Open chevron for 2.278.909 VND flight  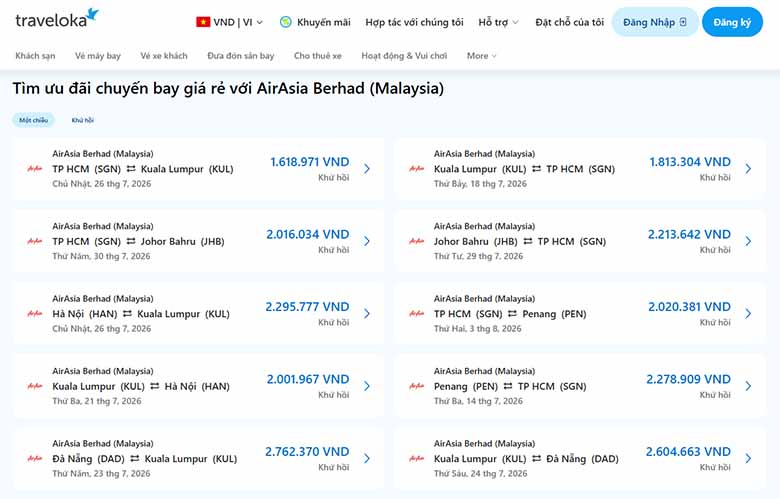pyautogui.click(x=748, y=386)
